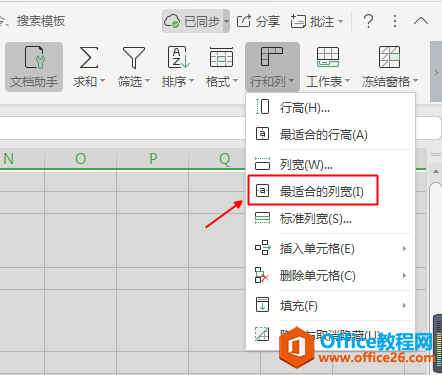The image size is (442, 375).
Task: Expand the 筛选 dropdown arrow
Action: click(147, 81)
